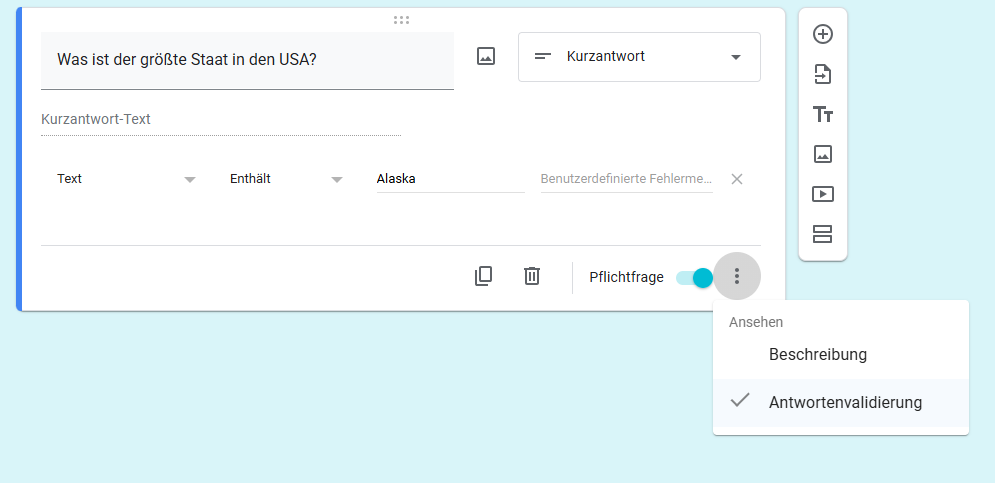Duplicate the question with copy icon
Viewport: 995px width, 483px height.
pyautogui.click(x=484, y=276)
